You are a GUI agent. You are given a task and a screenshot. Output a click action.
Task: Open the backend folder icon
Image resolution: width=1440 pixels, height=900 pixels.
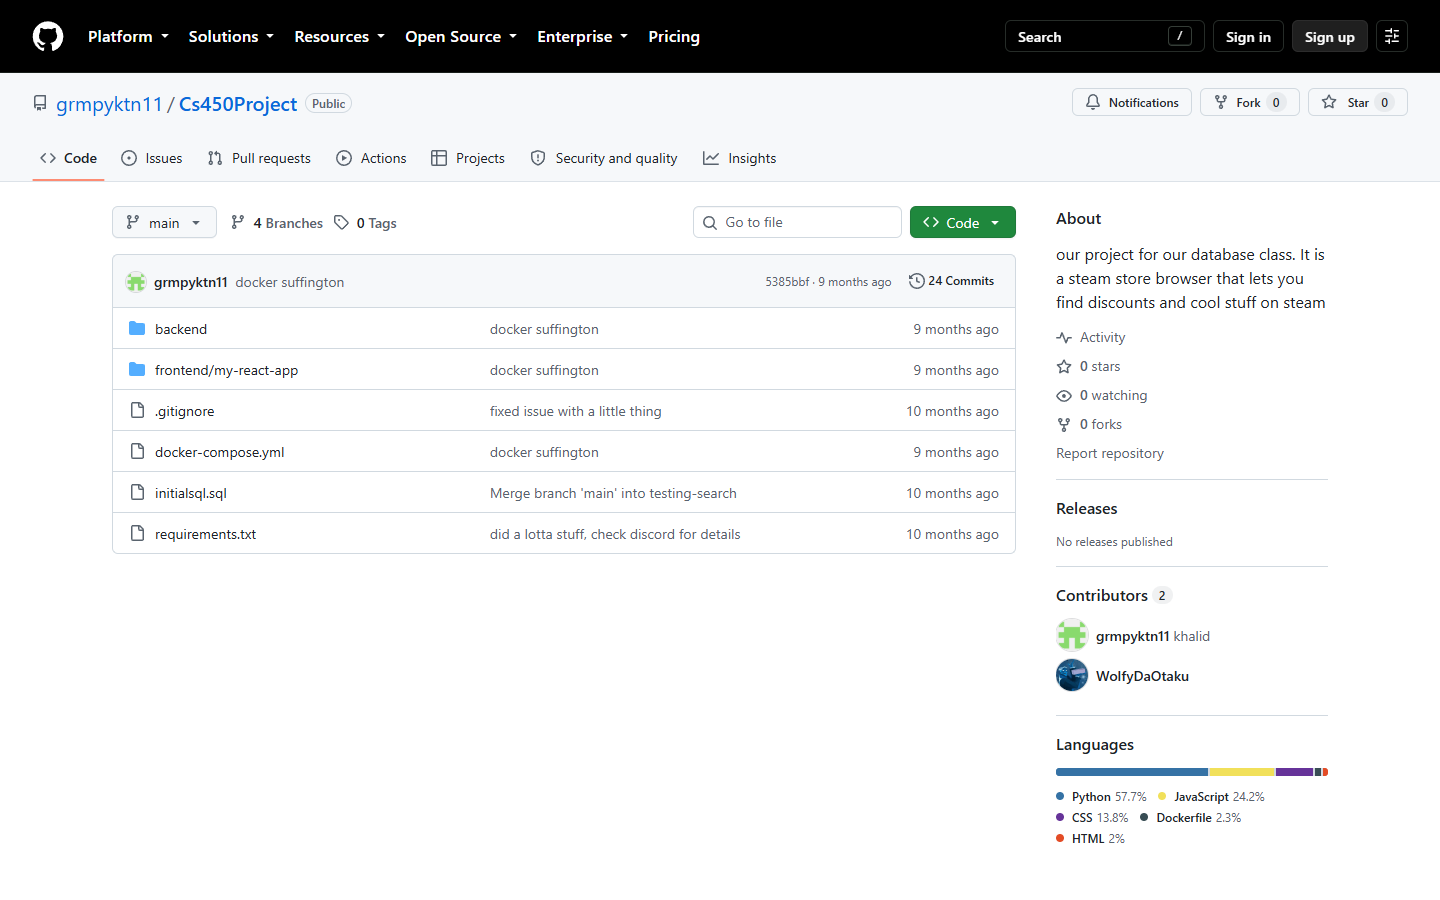pyautogui.click(x=137, y=329)
